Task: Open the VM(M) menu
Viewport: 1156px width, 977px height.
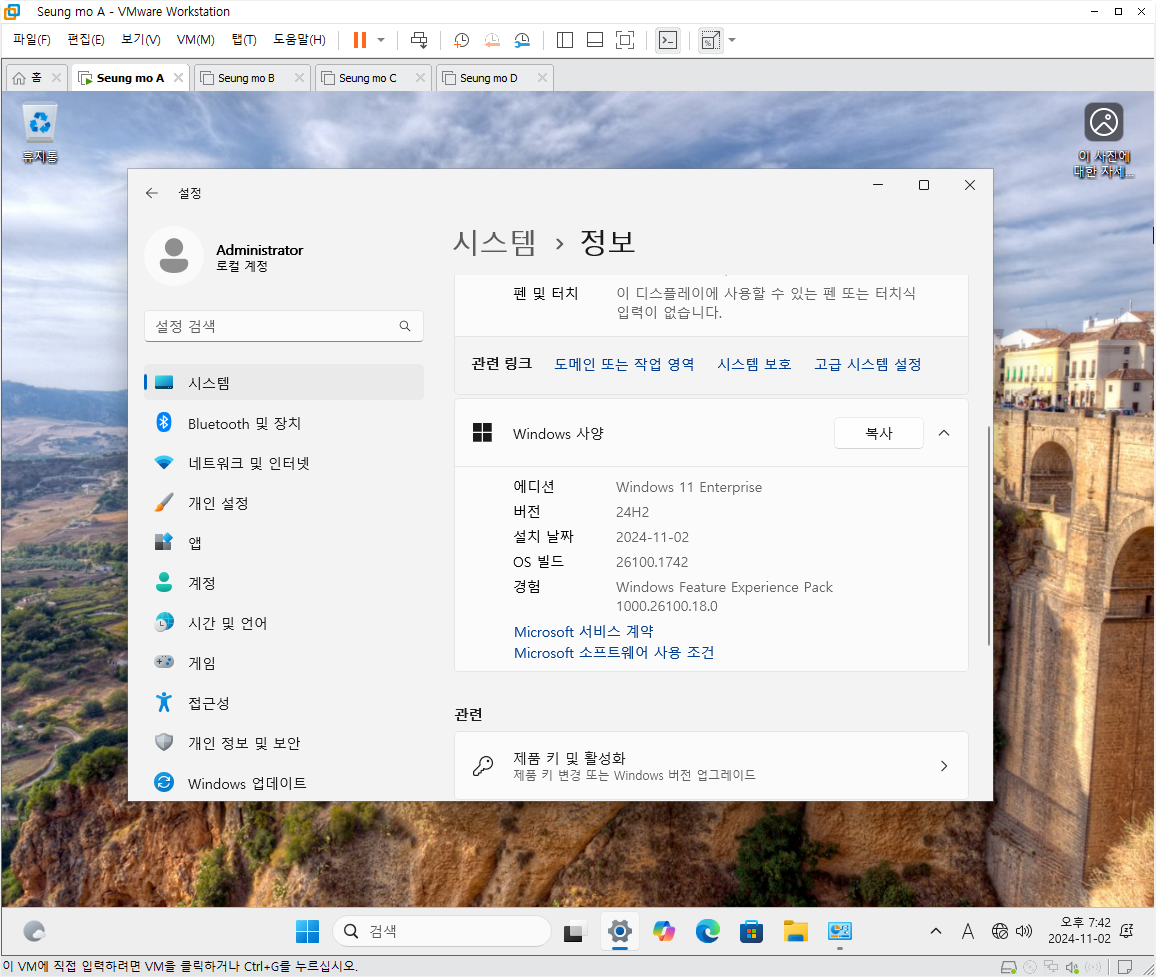Action: (x=195, y=40)
